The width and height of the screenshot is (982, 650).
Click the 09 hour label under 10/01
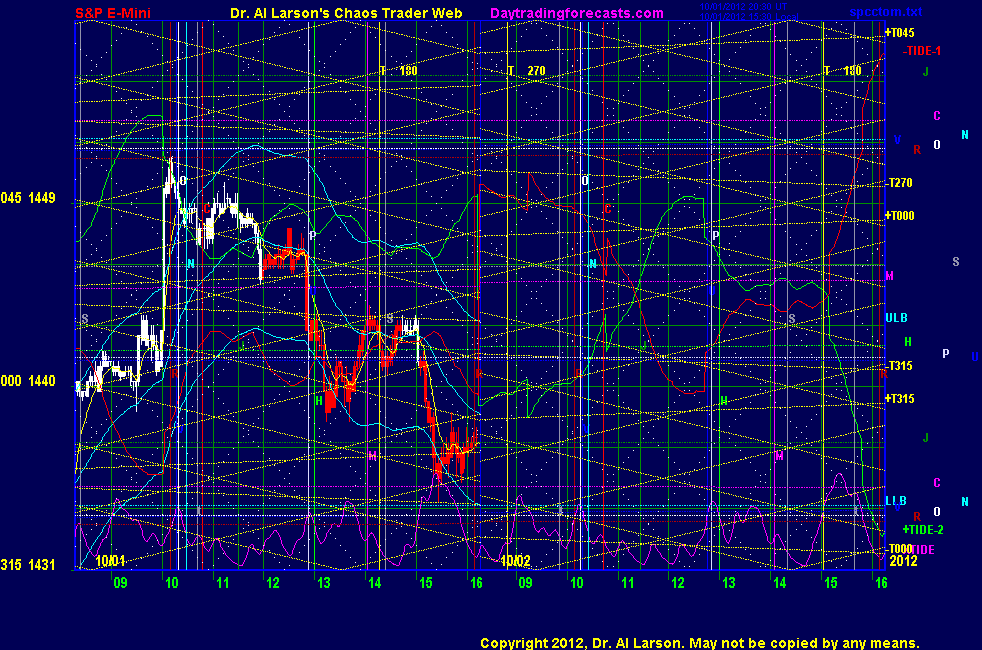pyautogui.click(x=120, y=583)
